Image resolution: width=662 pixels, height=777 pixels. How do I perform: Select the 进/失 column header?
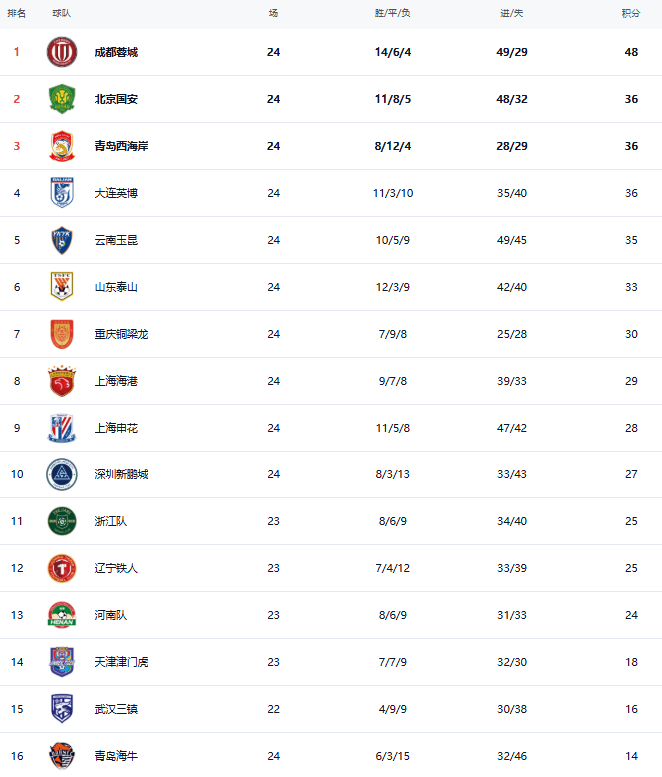point(511,13)
